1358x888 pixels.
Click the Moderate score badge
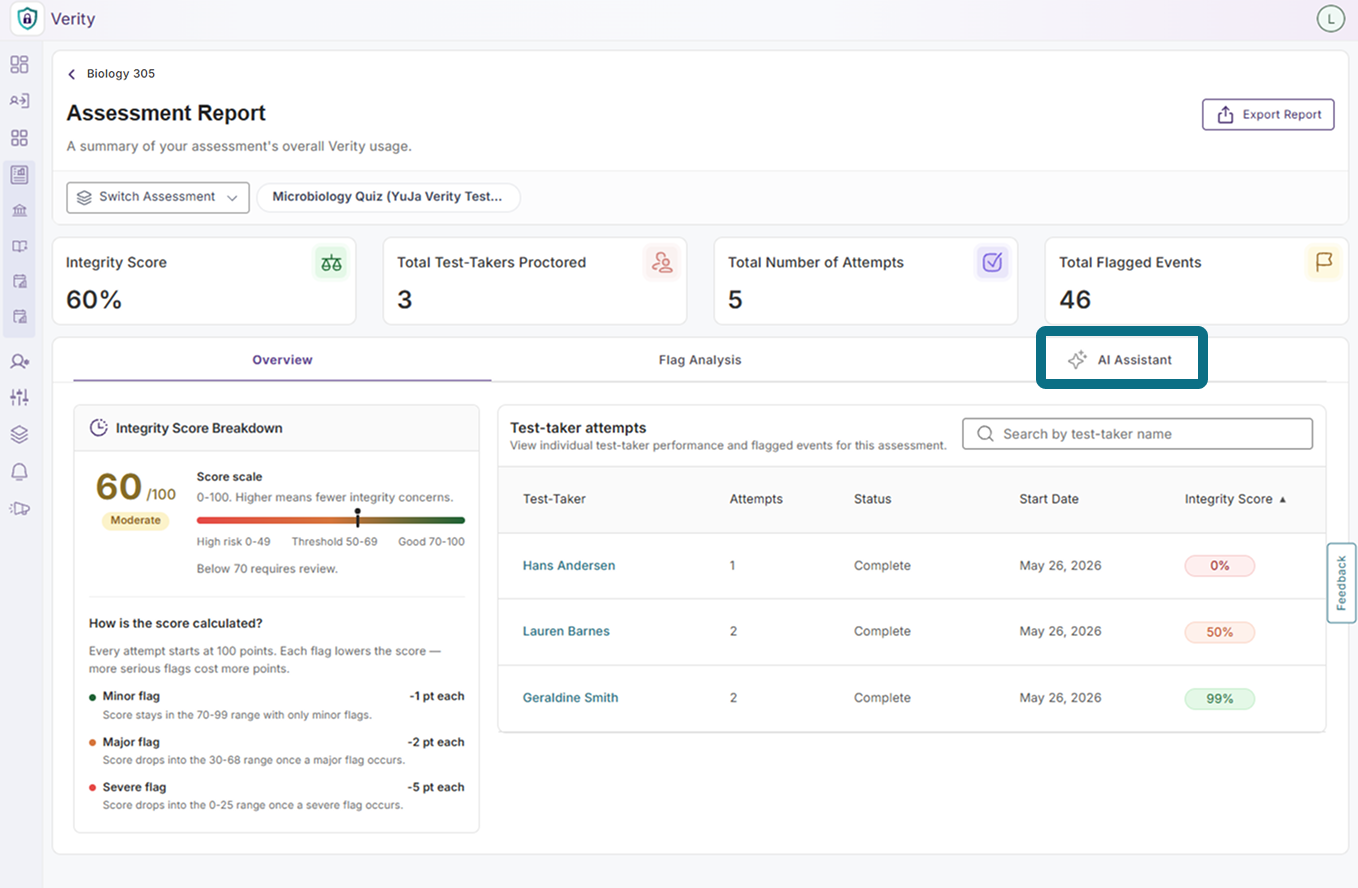coord(135,521)
